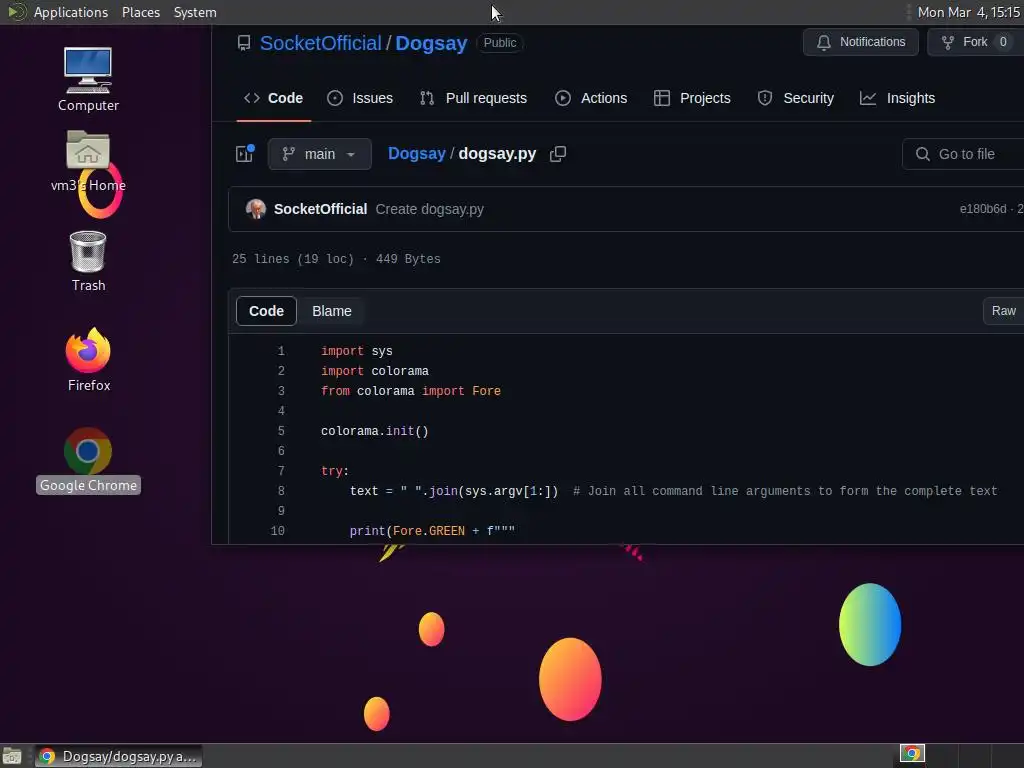
Task: Click the Go to file search field
Action: click(963, 154)
